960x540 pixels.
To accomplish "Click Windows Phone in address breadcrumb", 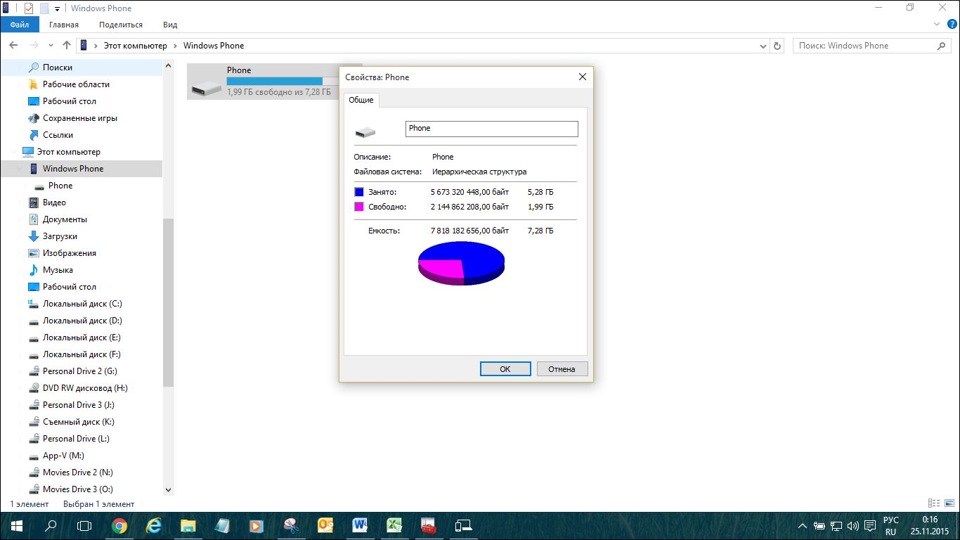I will pos(214,46).
